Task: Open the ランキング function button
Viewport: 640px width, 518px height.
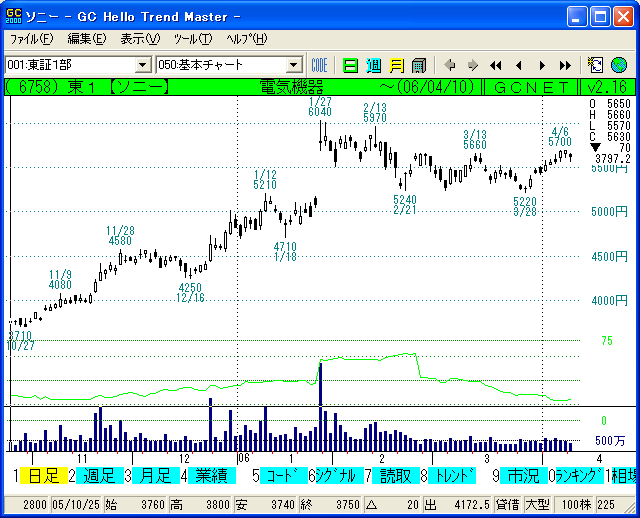Action: coord(580,476)
